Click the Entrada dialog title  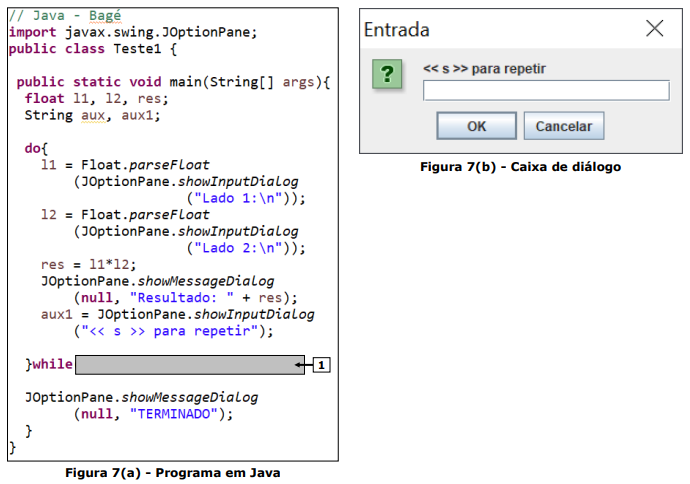(x=397, y=30)
